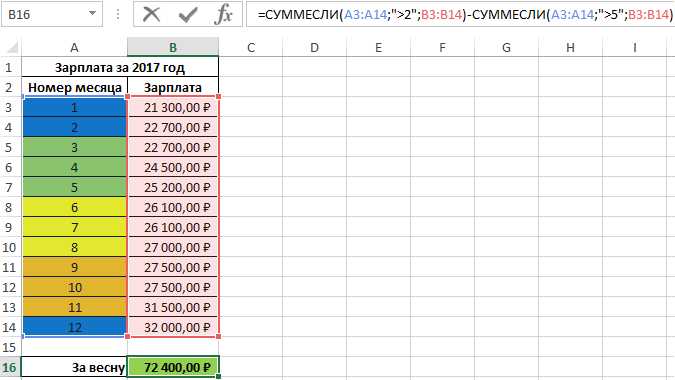
Task: Select column B header
Action: click(173, 47)
